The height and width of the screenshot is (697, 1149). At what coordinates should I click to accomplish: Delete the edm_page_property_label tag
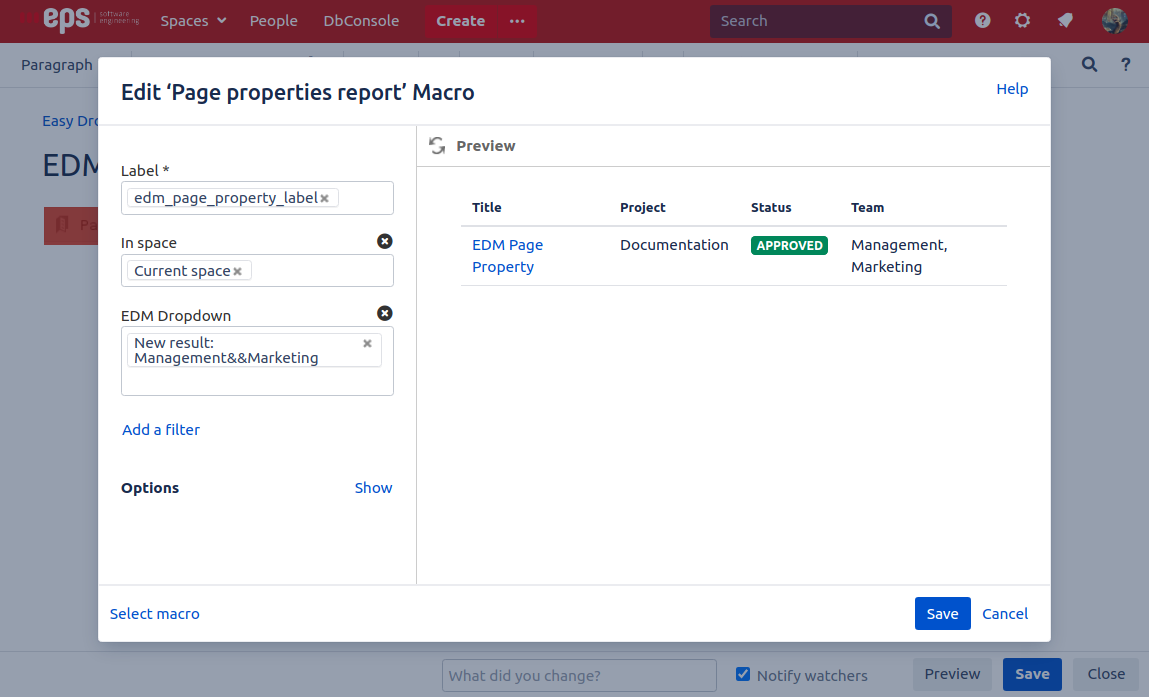pos(324,199)
